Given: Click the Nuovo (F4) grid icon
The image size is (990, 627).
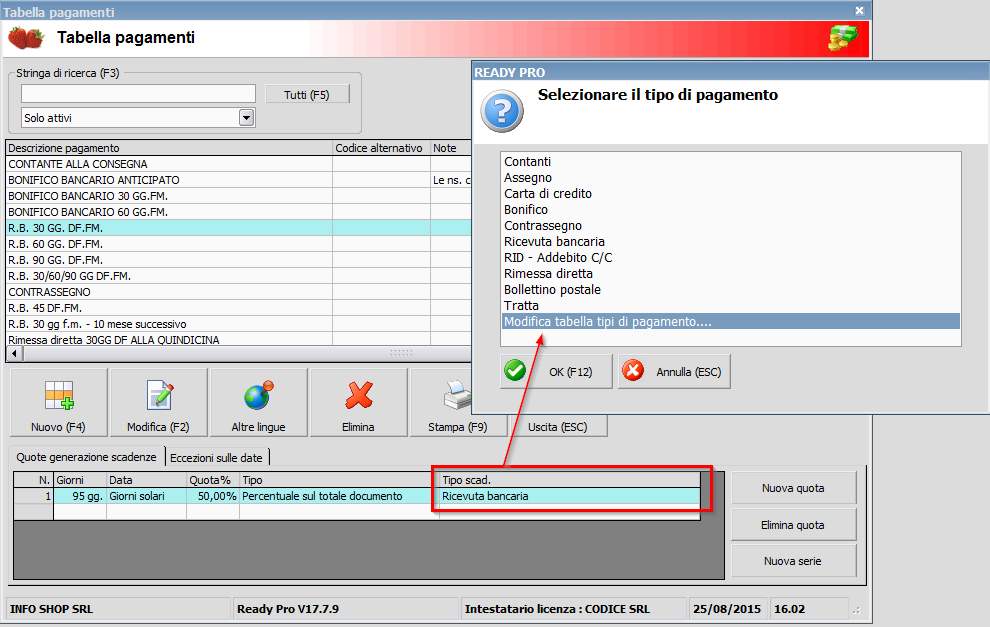Looking at the screenshot, I should (x=59, y=396).
